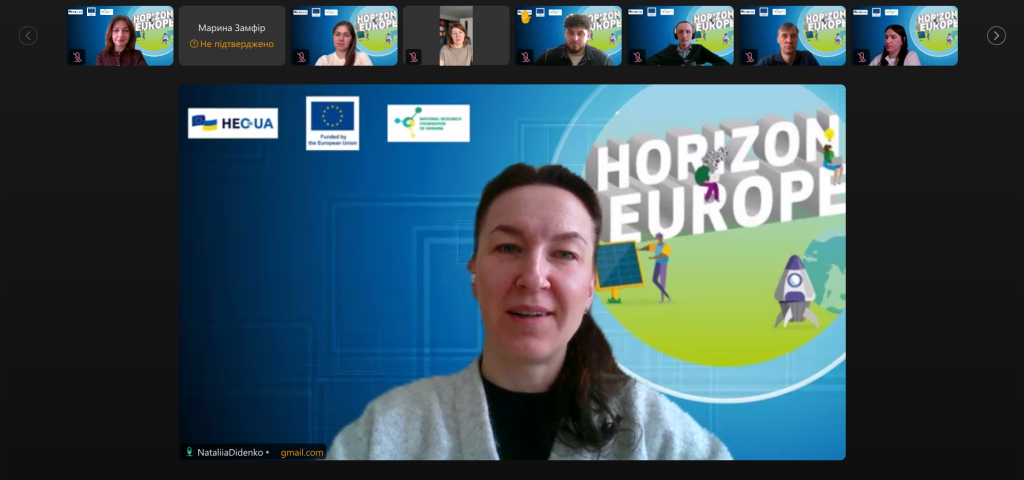
Task: Click the muted mic icon on the last participant thumbnail
Action: click(x=861, y=57)
